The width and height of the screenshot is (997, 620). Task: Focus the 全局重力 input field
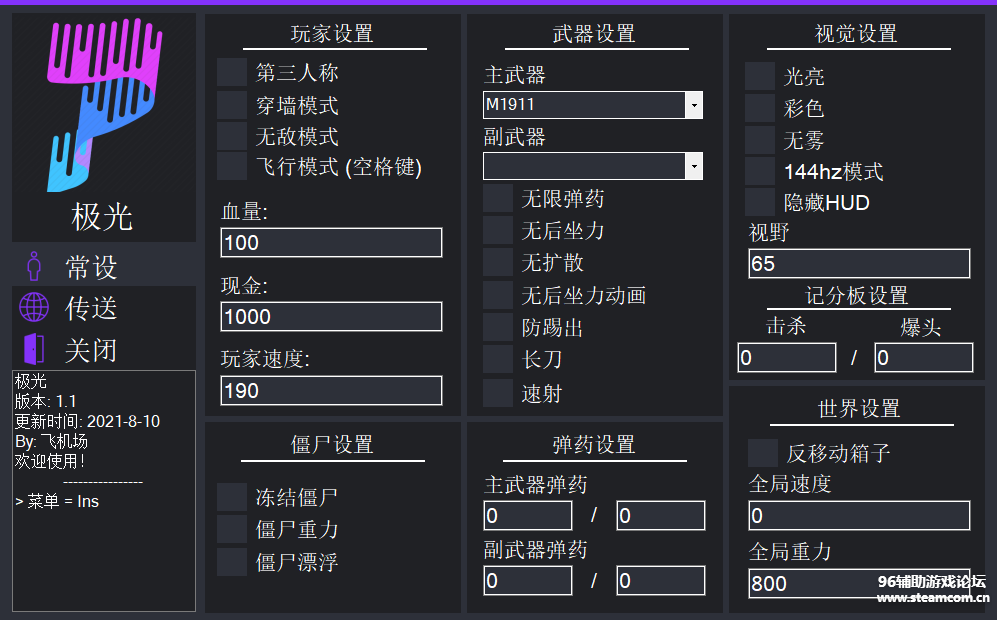pyautogui.click(x=859, y=583)
